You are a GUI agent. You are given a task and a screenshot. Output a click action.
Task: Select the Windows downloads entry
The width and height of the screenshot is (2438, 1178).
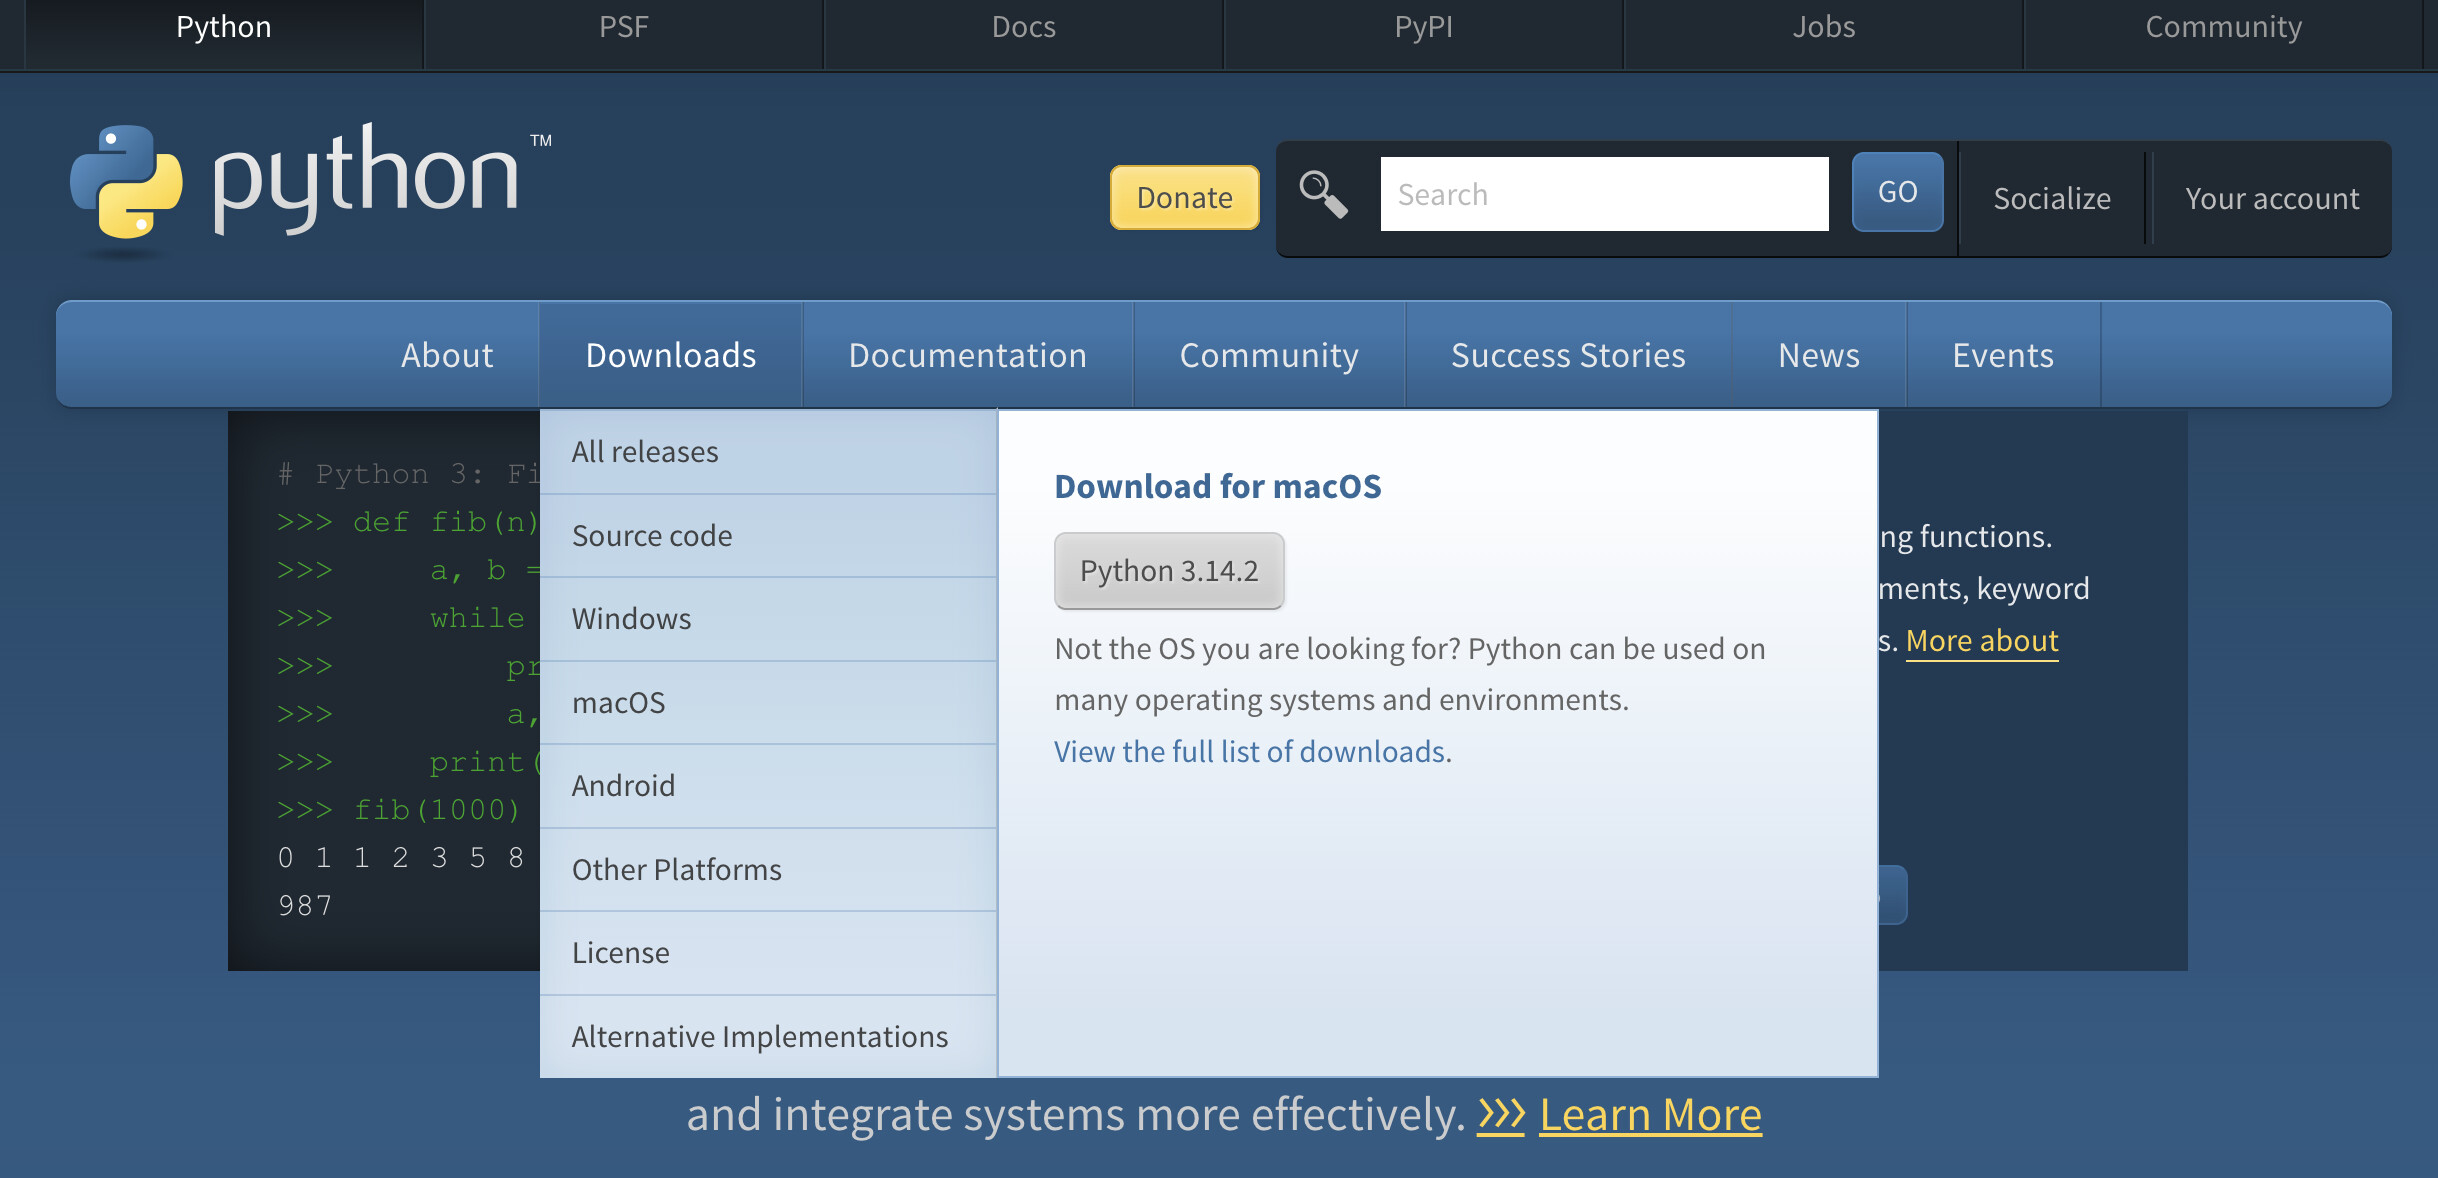click(x=631, y=619)
